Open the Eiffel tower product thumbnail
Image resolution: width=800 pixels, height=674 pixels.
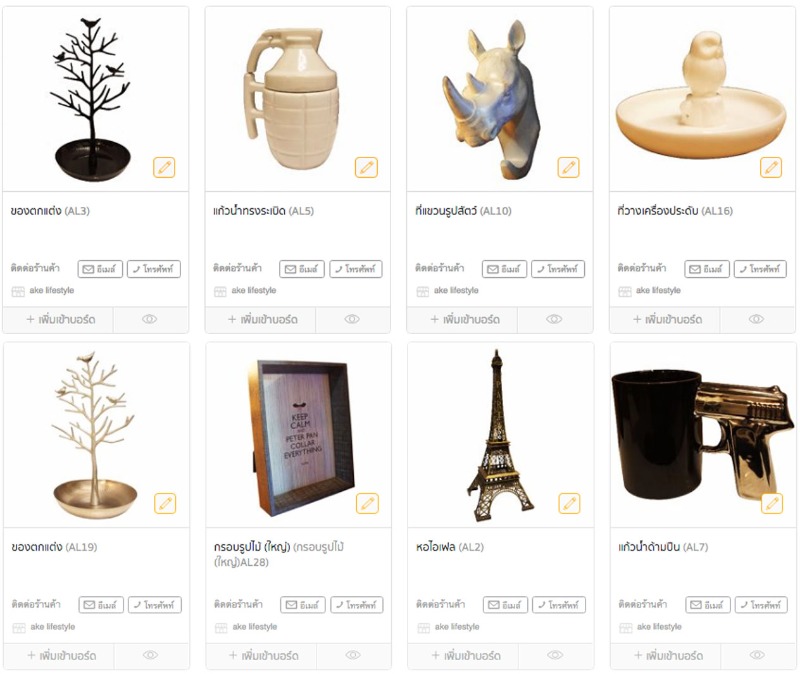[x=501, y=435]
